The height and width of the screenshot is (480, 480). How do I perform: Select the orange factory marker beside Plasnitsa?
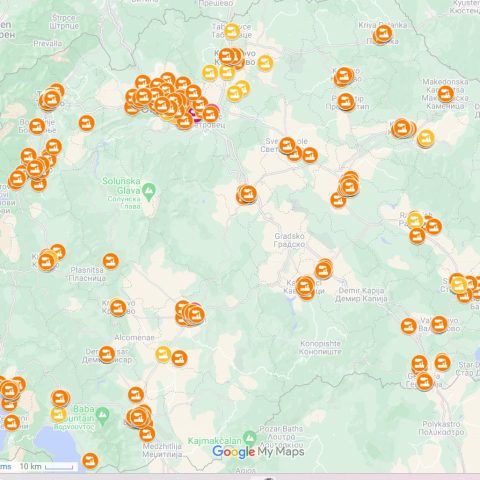tap(111, 261)
